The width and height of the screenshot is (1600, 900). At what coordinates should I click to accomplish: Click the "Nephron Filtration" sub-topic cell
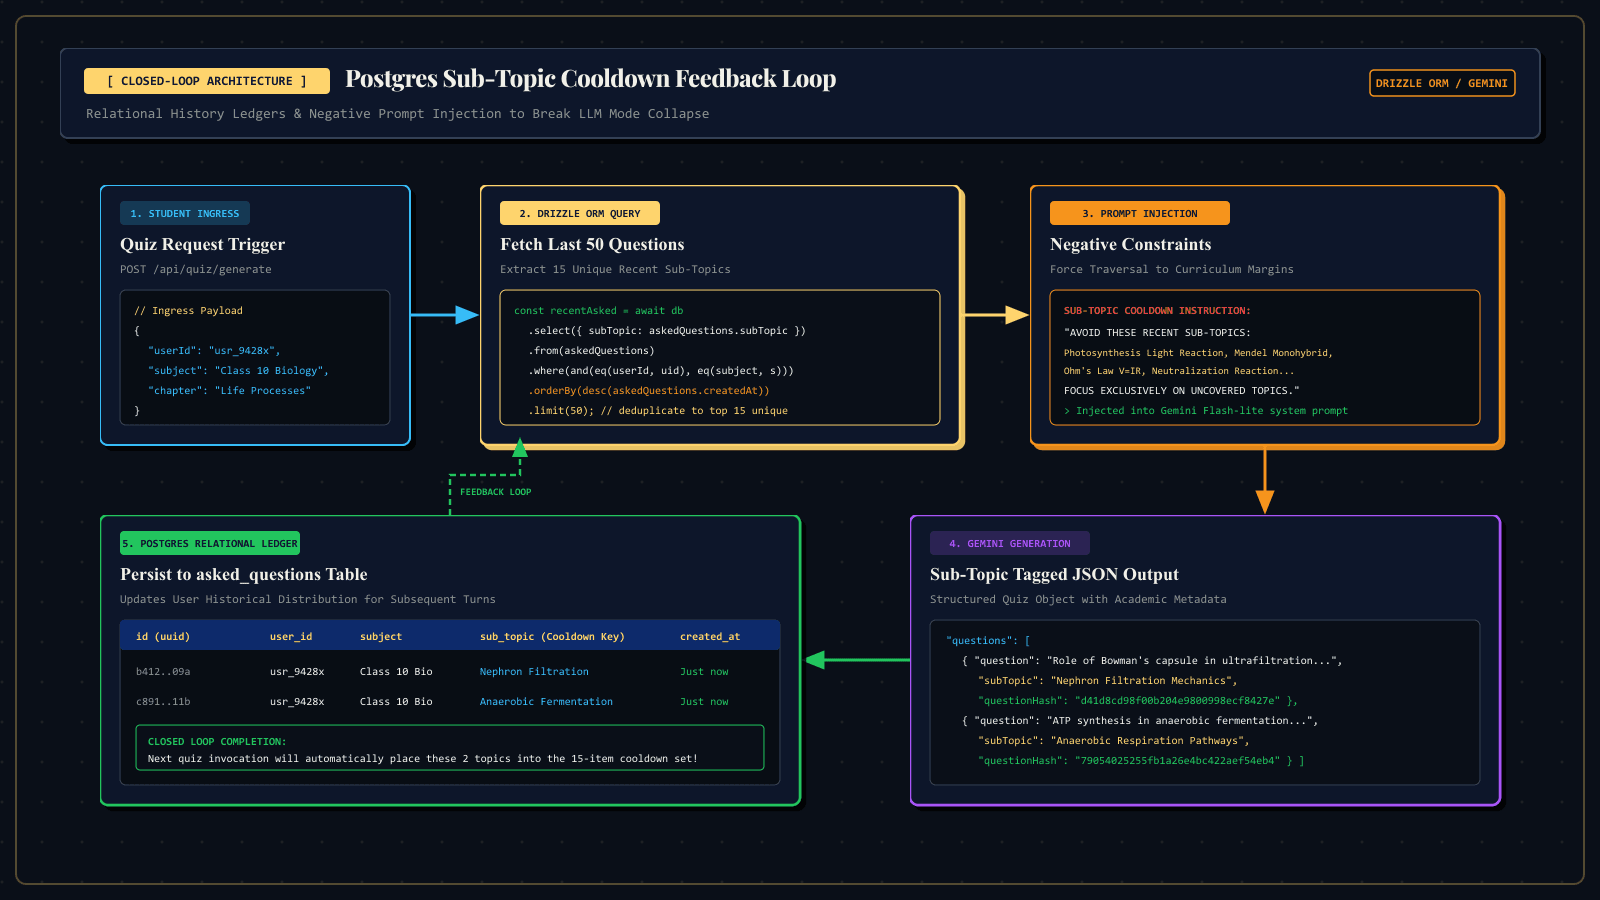[534, 672]
